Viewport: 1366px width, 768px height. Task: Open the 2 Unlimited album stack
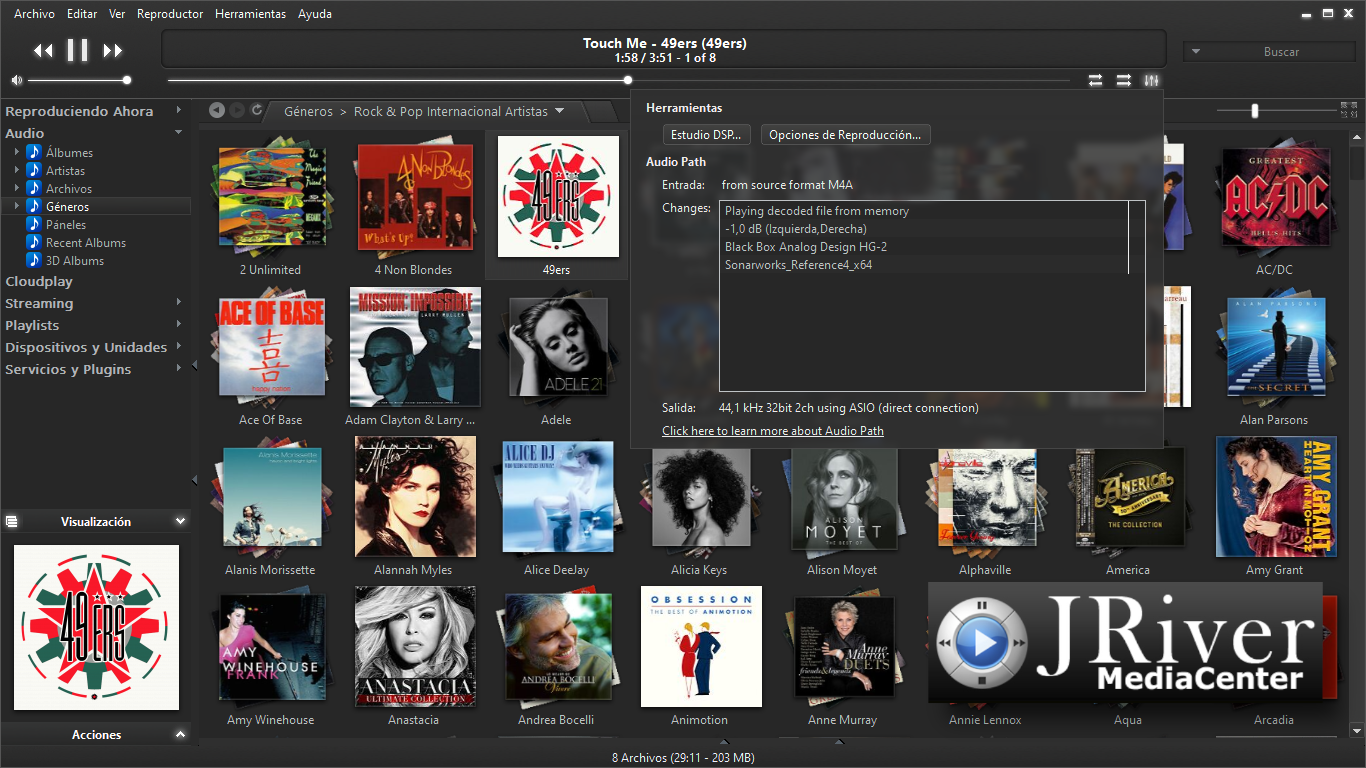click(x=270, y=196)
